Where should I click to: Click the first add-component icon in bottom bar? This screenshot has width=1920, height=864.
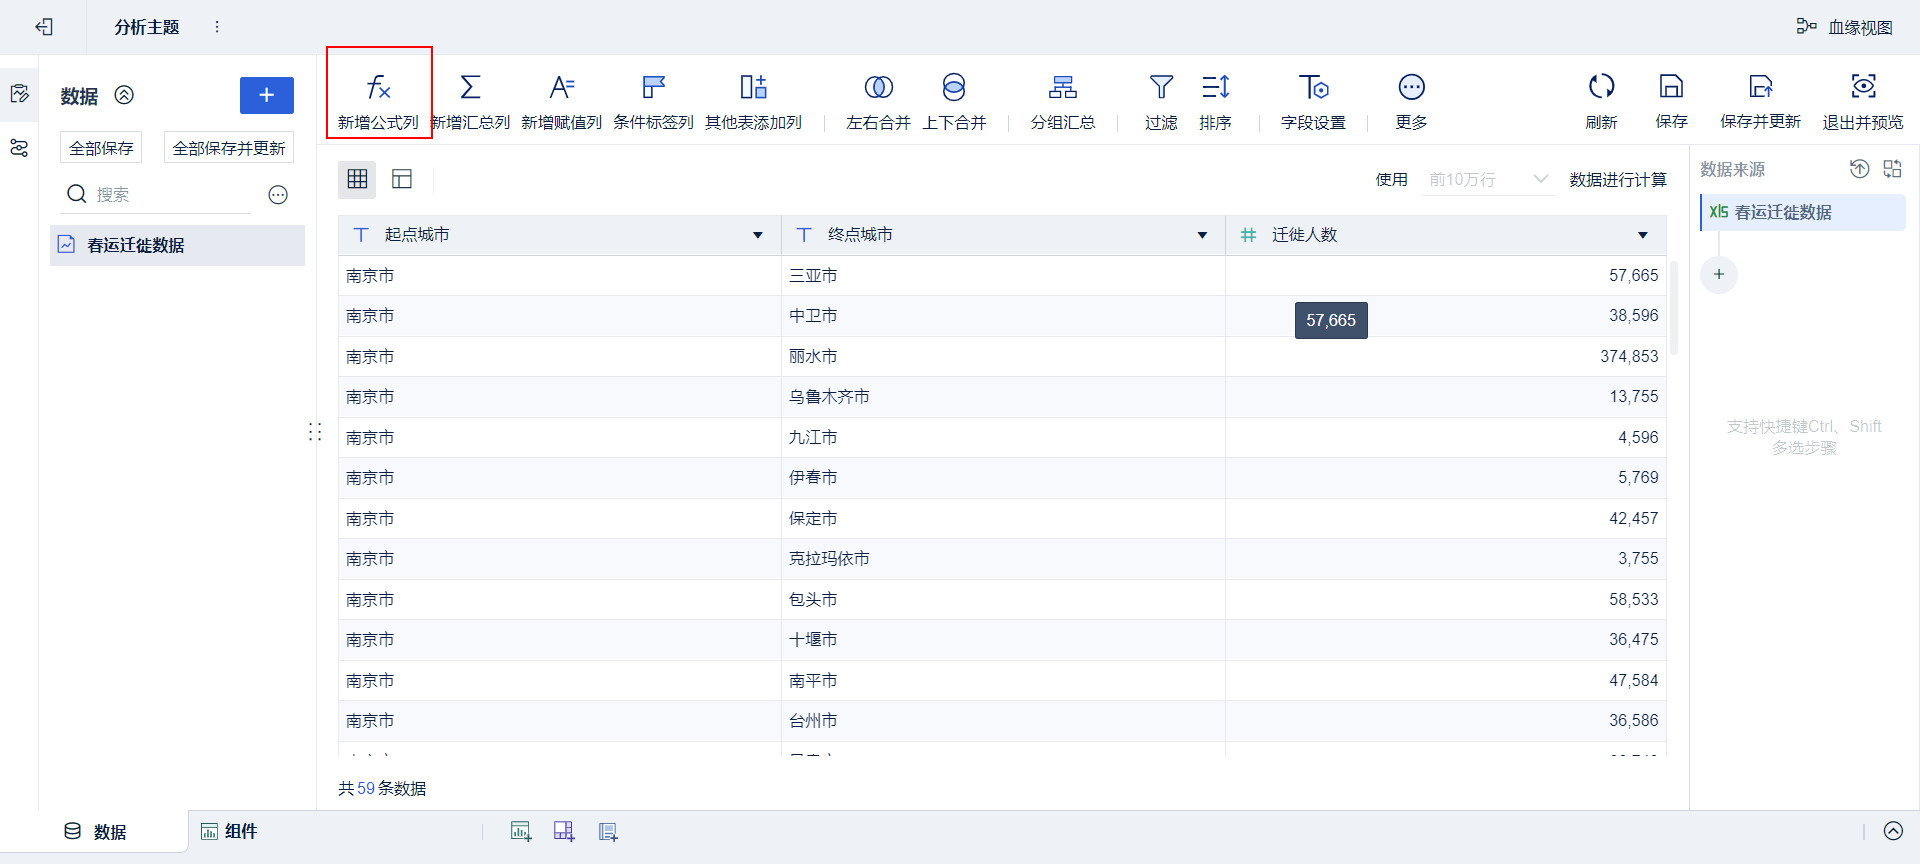521,832
